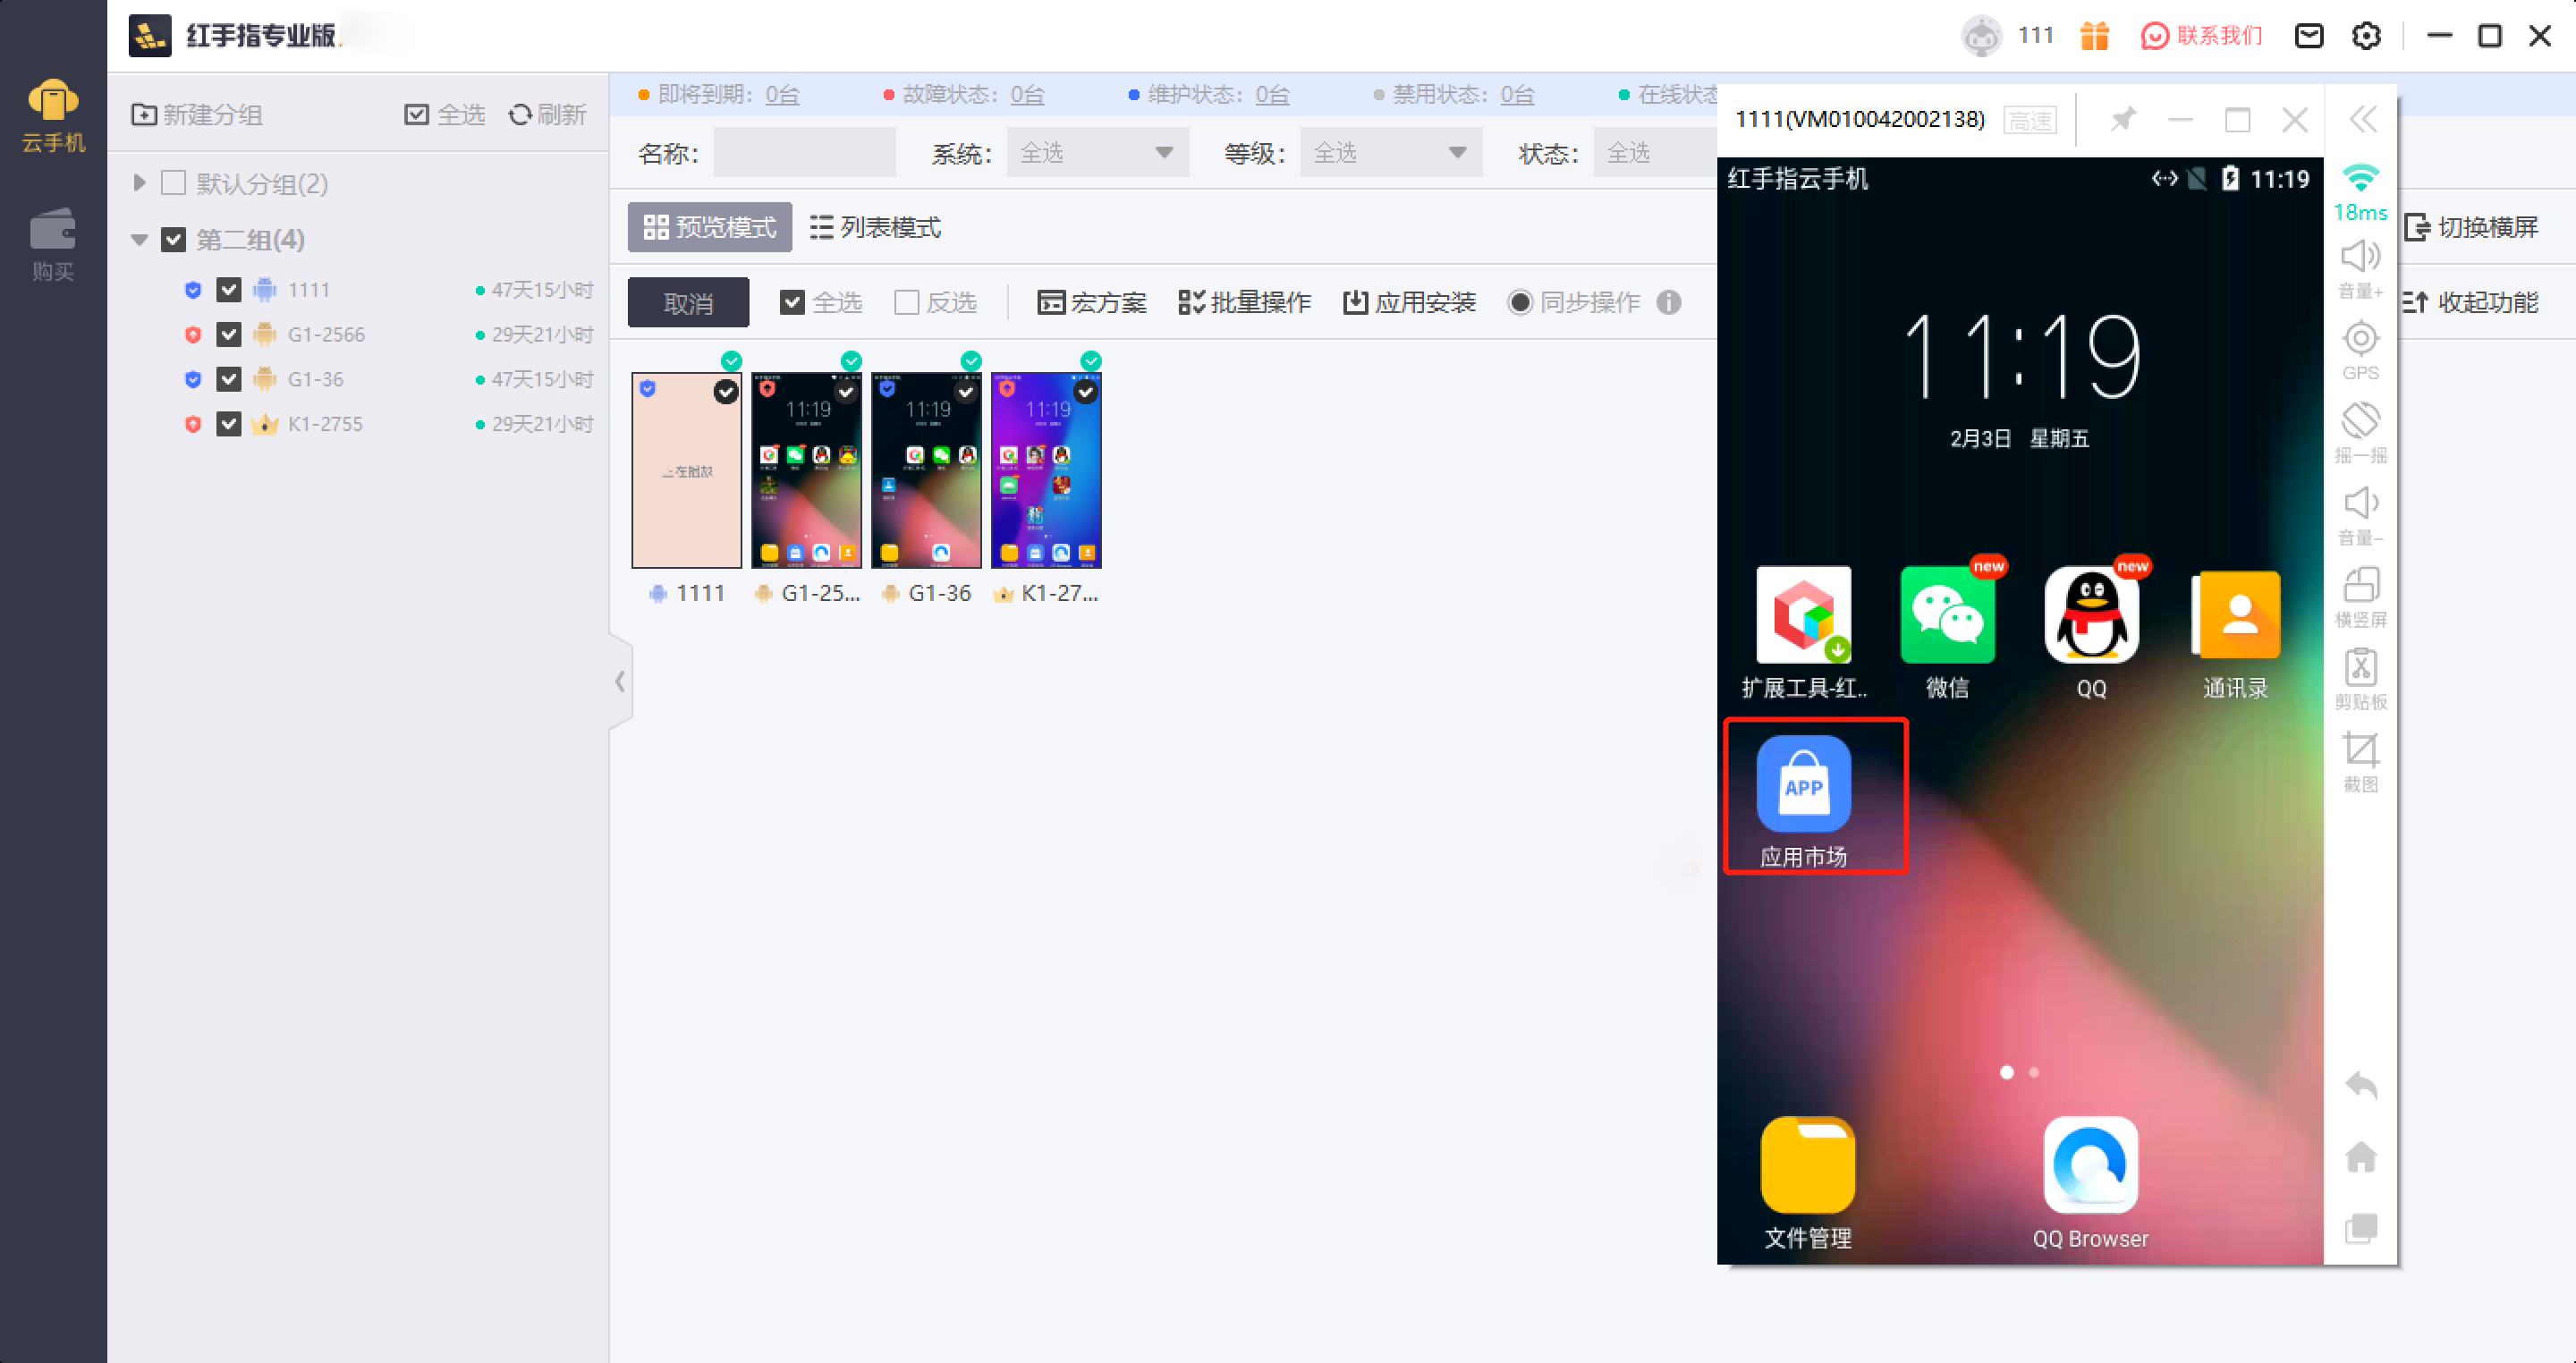Screen dimensions: 2576x1363
Task: Switch to 预览模式 view
Action: pyautogui.click(x=710, y=228)
